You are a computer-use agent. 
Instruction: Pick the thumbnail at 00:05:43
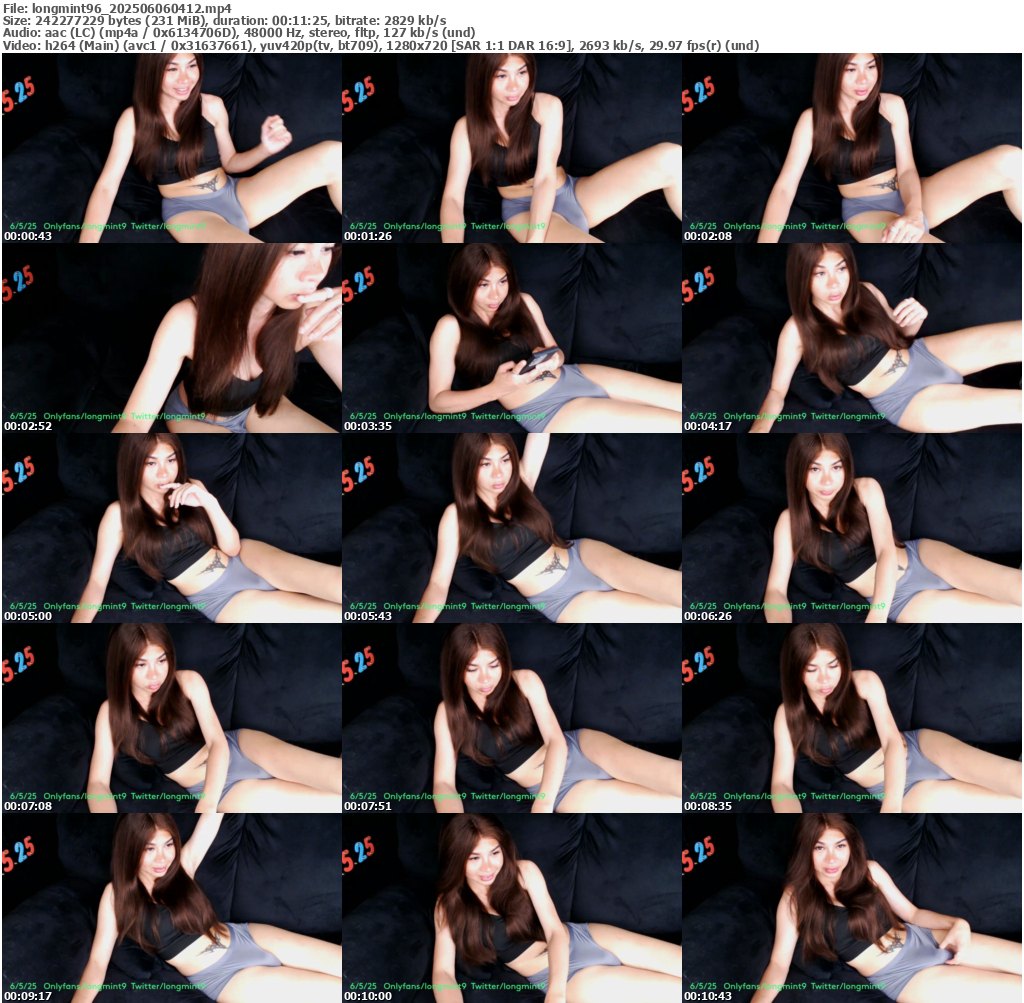511,527
